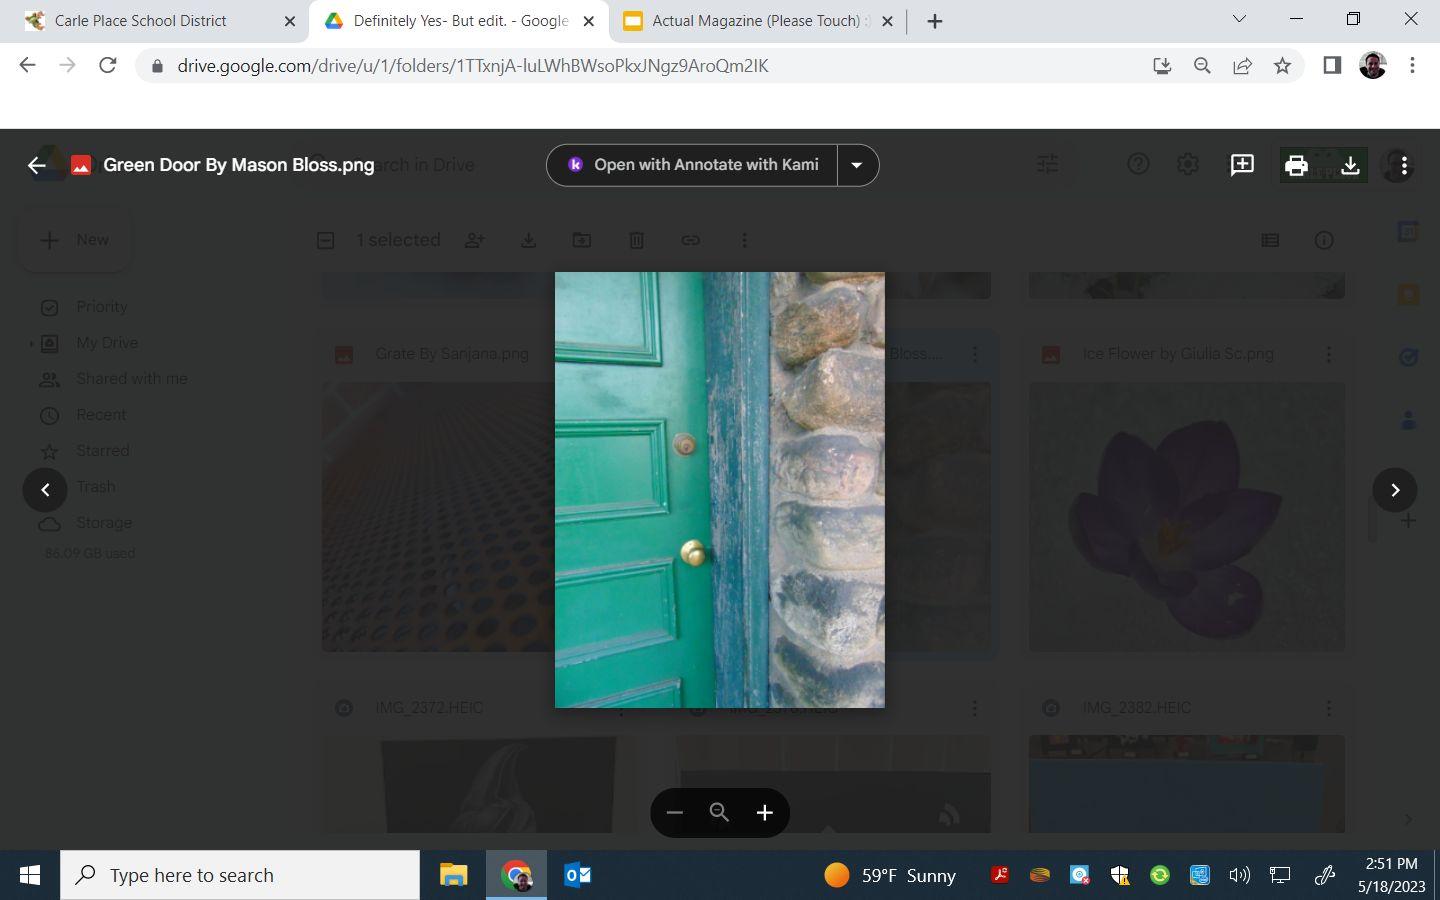Zoom out of the previewed image
This screenshot has width=1440, height=900.
[674, 812]
